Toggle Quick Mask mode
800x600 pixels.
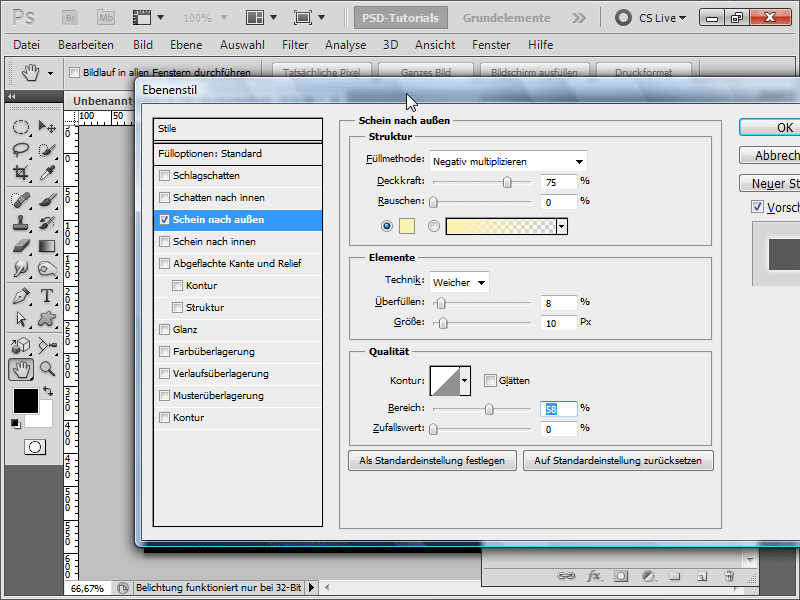35,447
